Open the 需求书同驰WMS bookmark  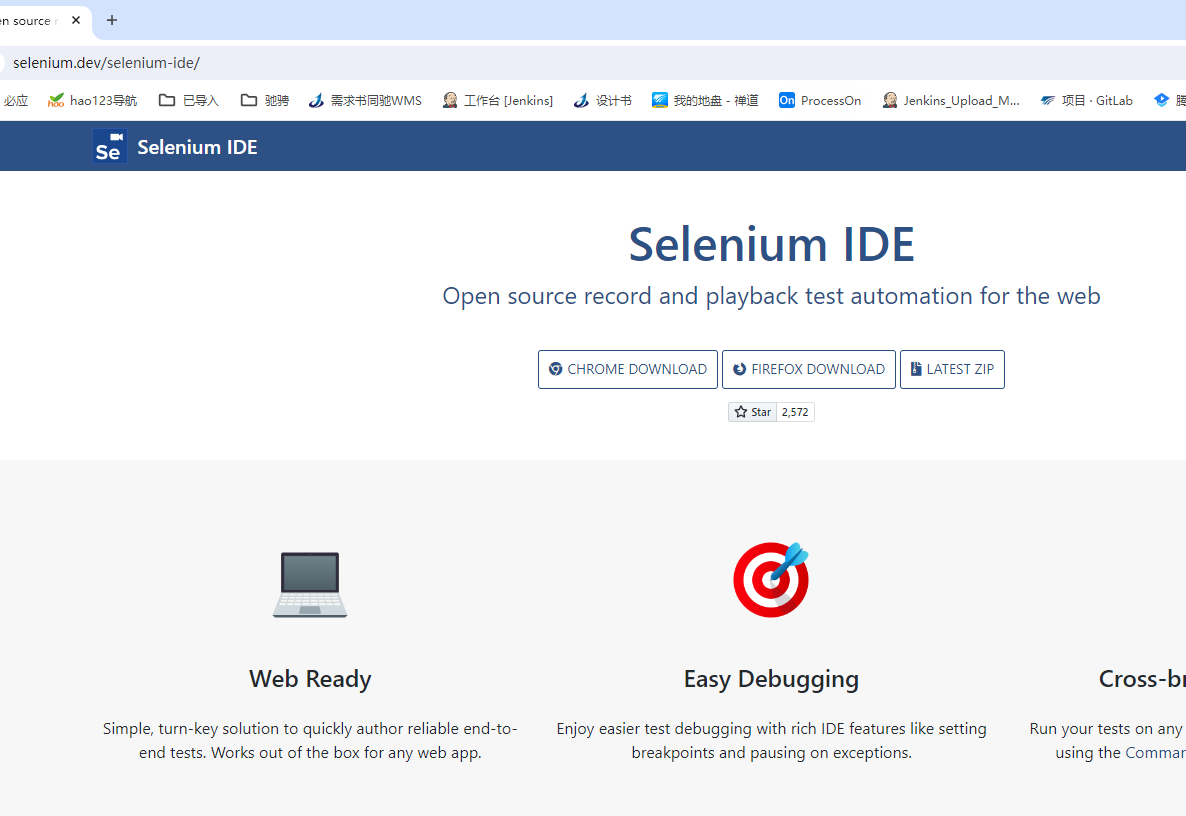pyautogui.click(x=365, y=101)
